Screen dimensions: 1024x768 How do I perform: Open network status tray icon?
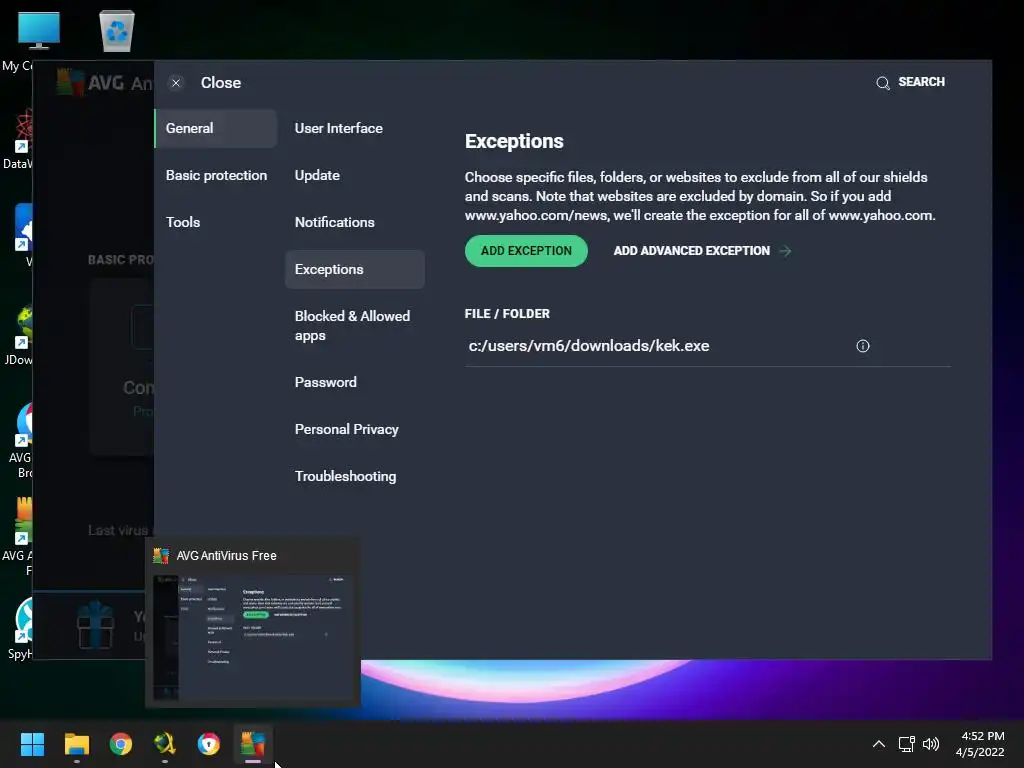(906, 744)
